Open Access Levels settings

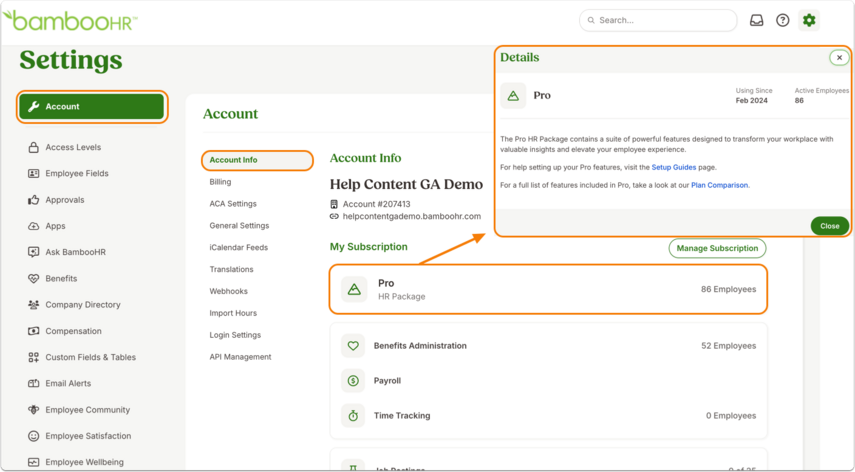(x=73, y=148)
